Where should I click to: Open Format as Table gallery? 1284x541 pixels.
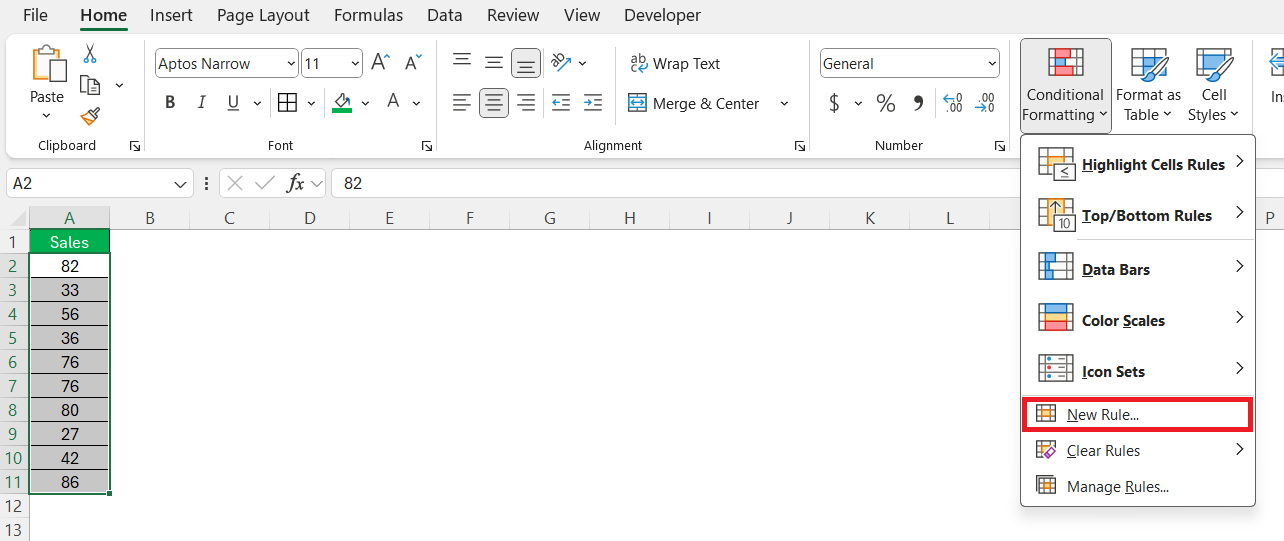click(x=1148, y=85)
